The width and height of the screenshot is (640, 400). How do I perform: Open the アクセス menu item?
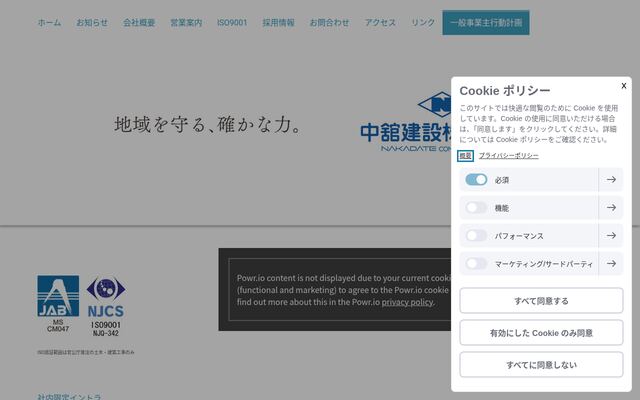[x=380, y=22]
